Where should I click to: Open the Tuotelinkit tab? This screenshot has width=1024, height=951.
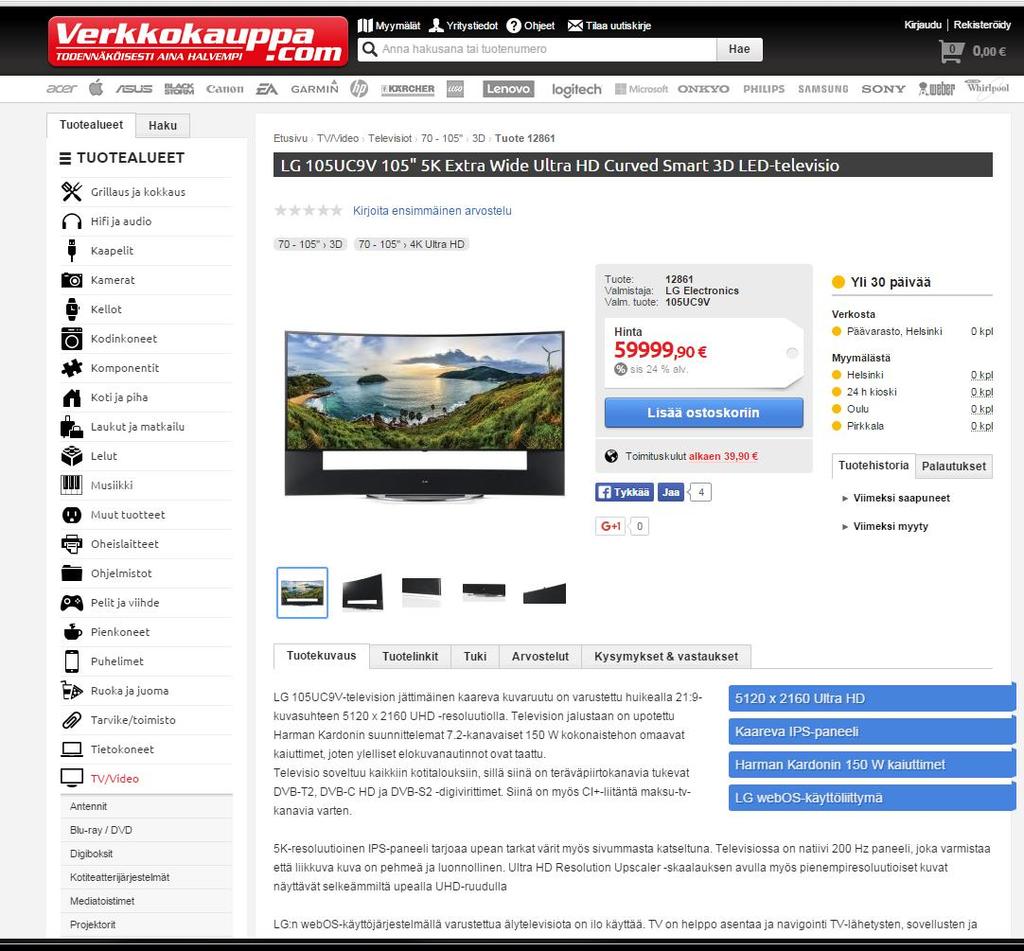coord(410,656)
